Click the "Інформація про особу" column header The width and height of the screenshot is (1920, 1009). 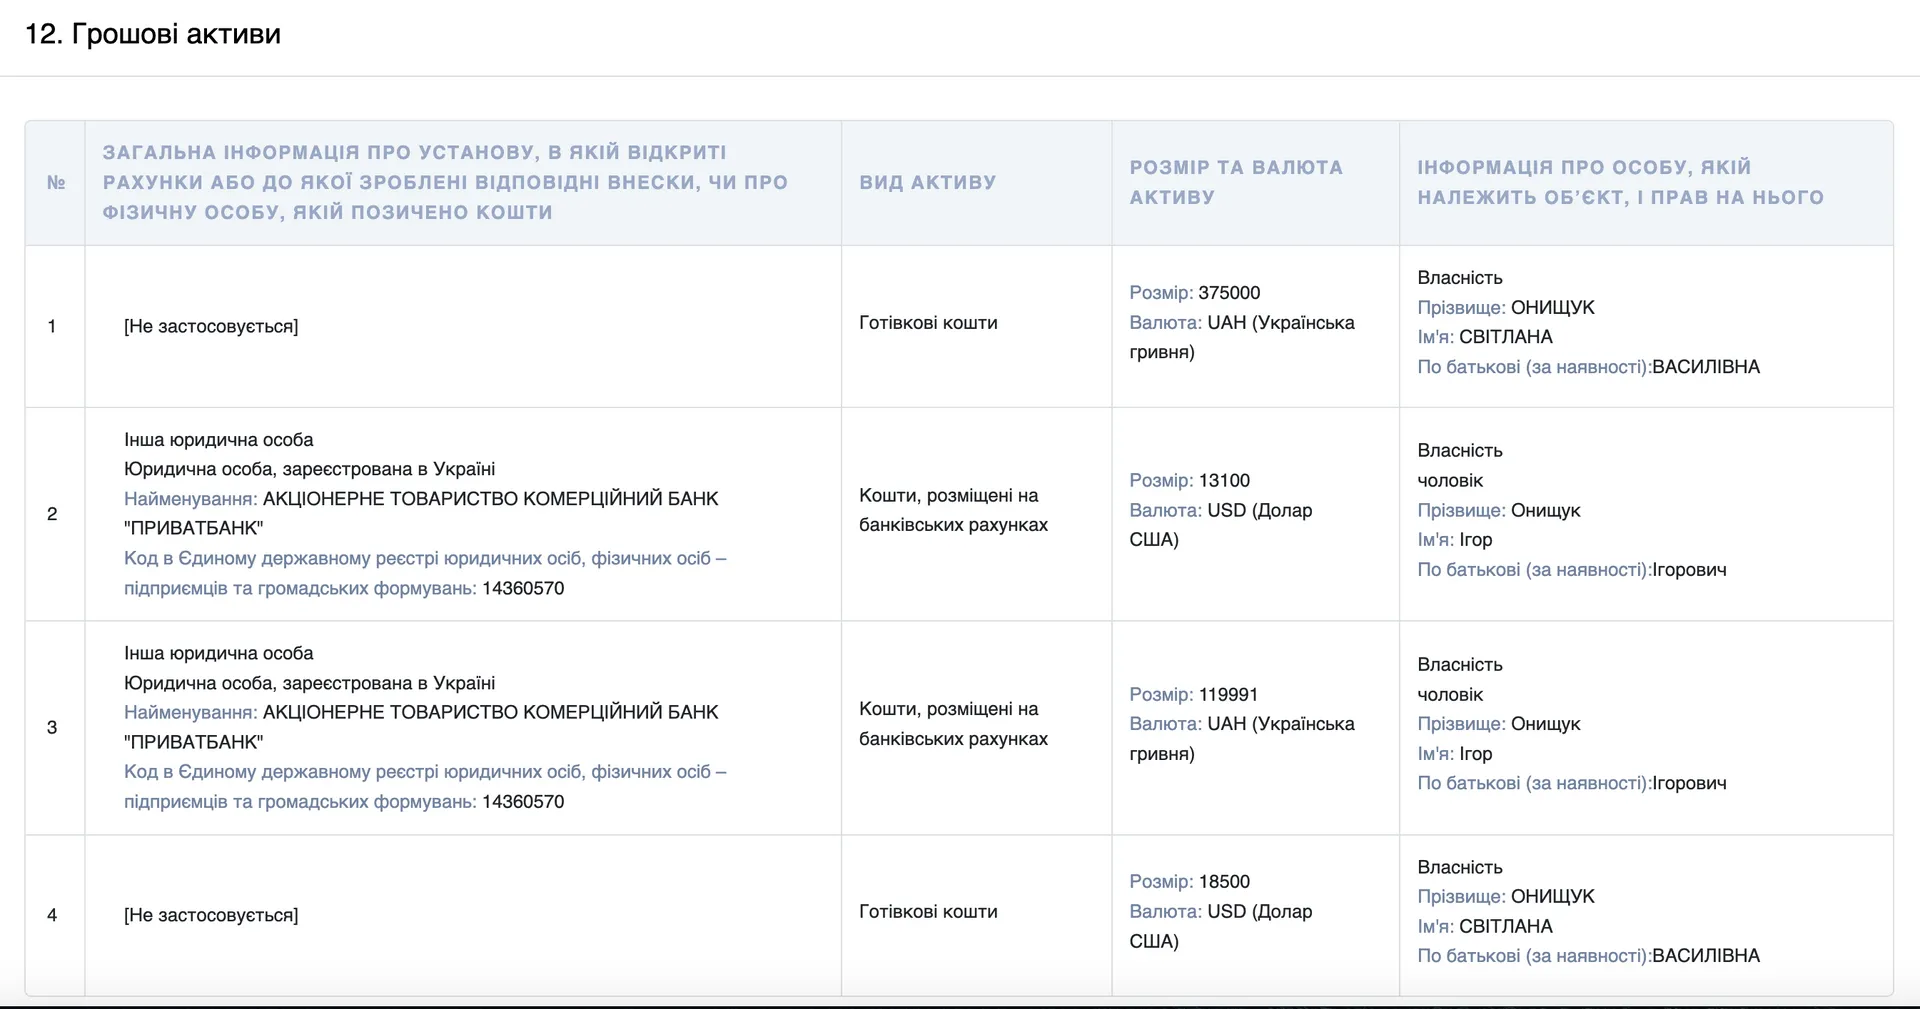(x=1620, y=182)
